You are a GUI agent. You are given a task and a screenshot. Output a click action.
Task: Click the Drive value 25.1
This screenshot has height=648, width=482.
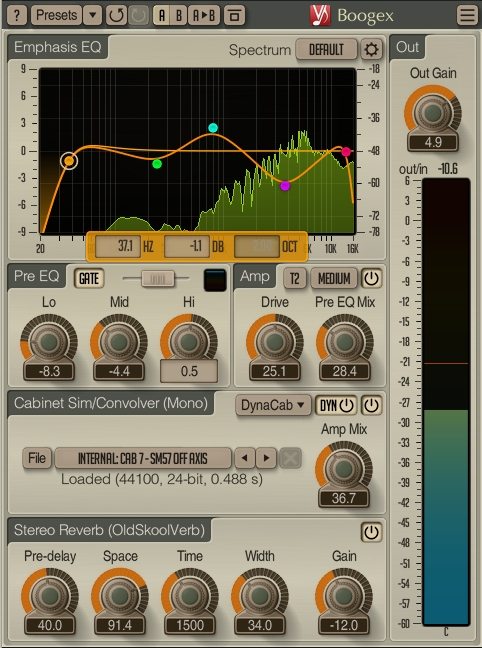pyautogui.click(x=274, y=372)
